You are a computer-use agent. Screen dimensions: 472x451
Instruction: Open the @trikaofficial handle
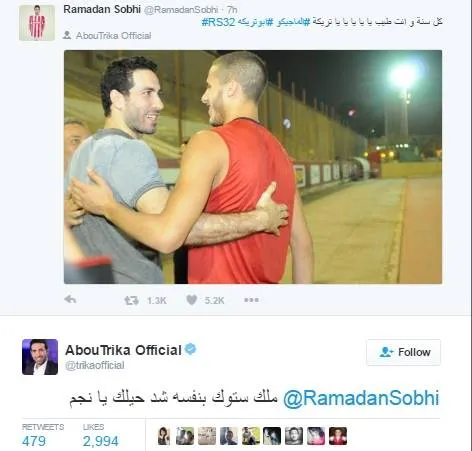95,365
